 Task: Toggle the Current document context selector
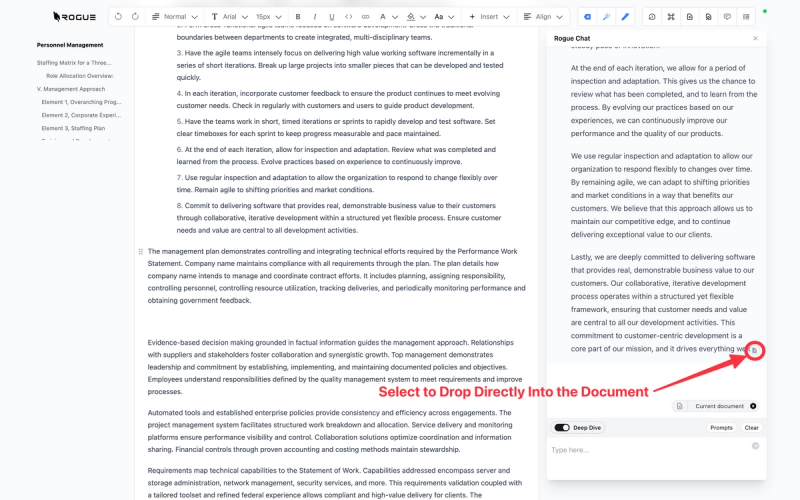click(753, 406)
